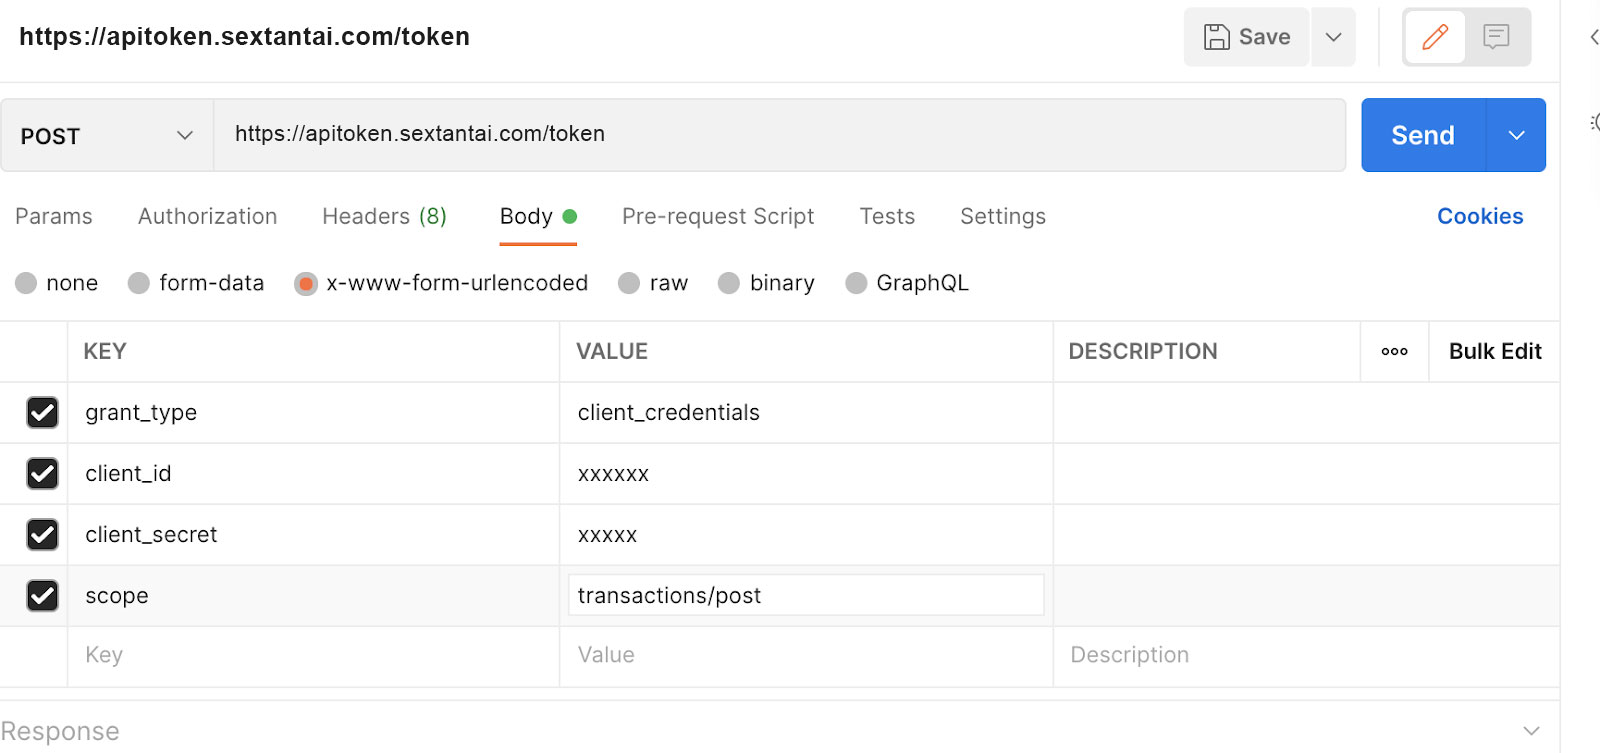Switch to the Authorization tab
The height and width of the screenshot is (753, 1600).
[x=207, y=216]
